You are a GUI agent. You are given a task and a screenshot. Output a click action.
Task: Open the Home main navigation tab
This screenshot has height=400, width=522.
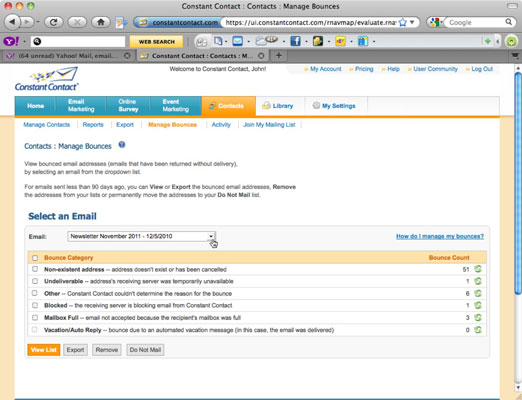[35, 106]
